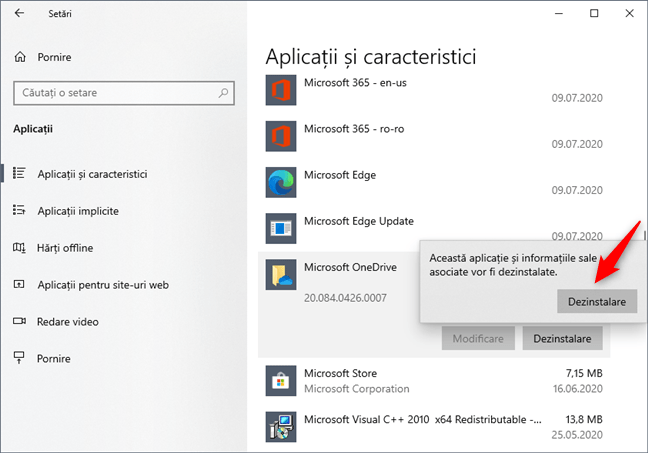Open the bottom Pornire startup section
This screenshot has height=453, width=648.
pyautogui.click(x=53, y=358)
